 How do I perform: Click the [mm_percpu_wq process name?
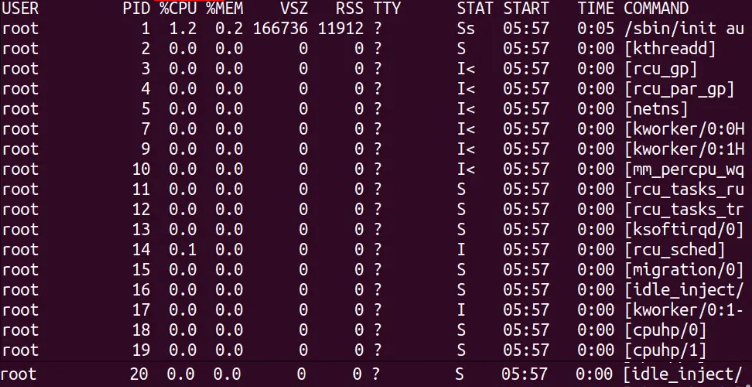click(x=684, y=170)
